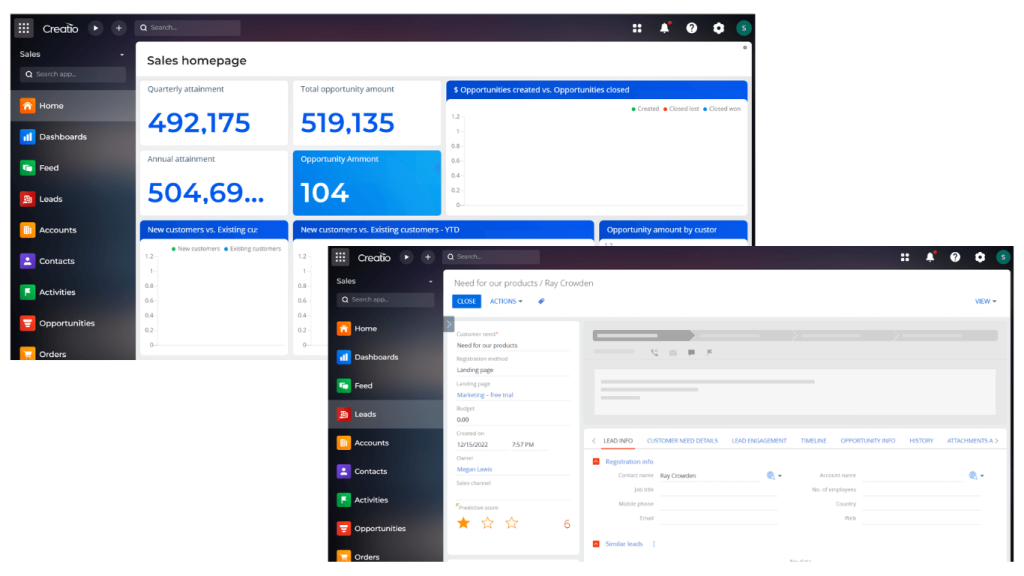This screenshot has width=1024, height=576.
Task: Open the HISTORY tab
Action: 921,441
